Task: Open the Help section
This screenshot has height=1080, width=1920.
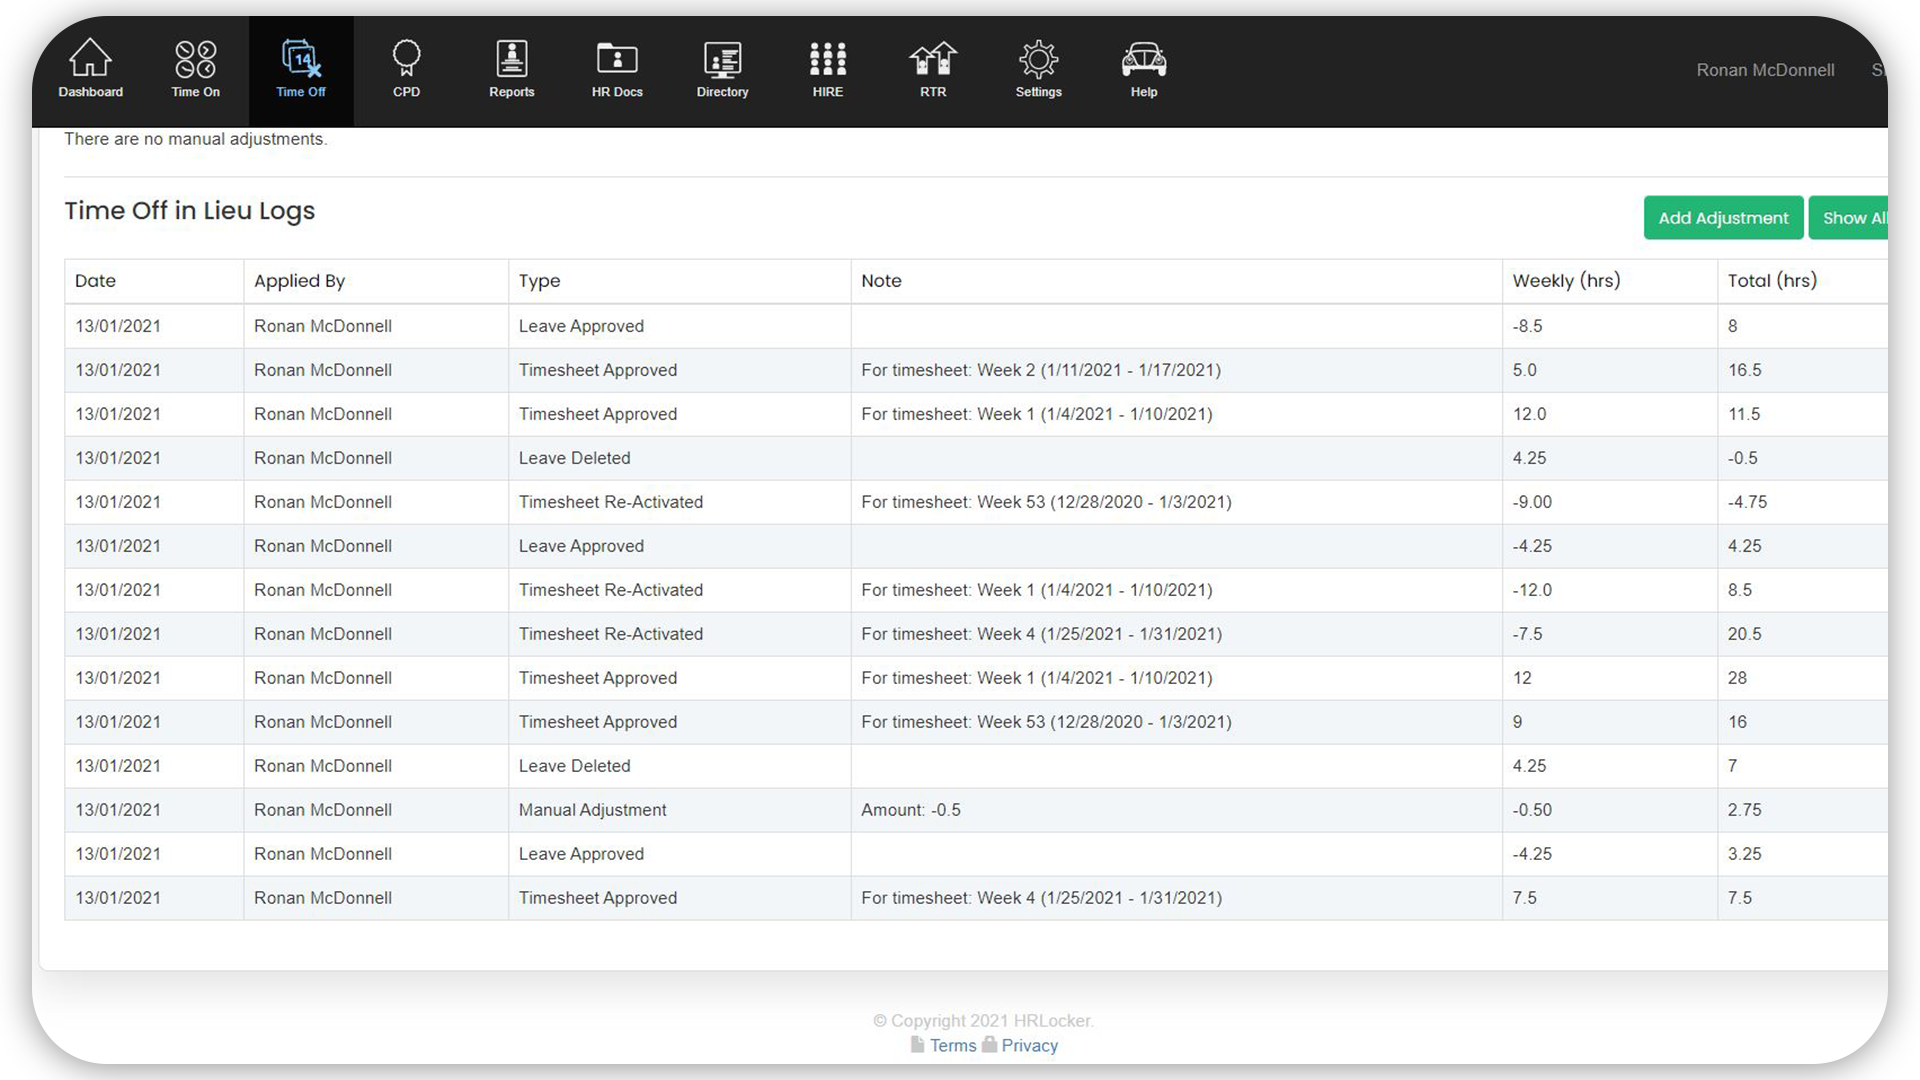Action: (x=1142, y=69)
